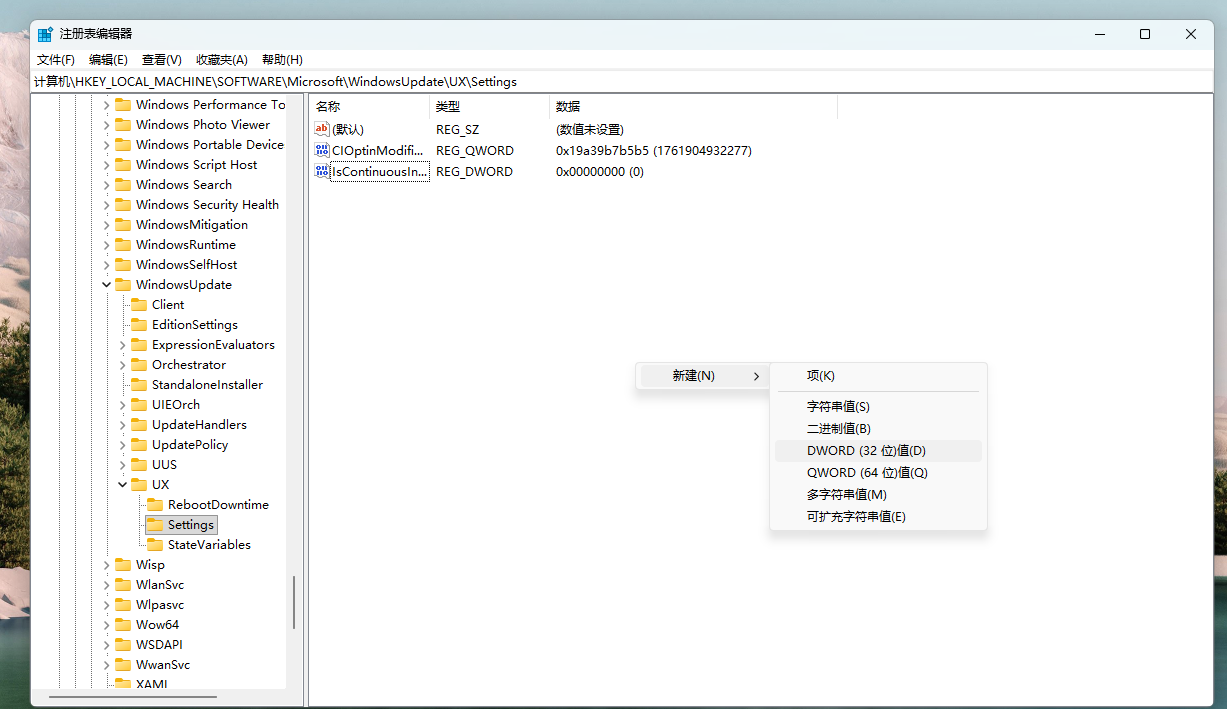The height and width of the screenshot is (709, 1227).
Task: Open the 帮助(H) menu
Action: pyautogui.click(x=282, y=60)
